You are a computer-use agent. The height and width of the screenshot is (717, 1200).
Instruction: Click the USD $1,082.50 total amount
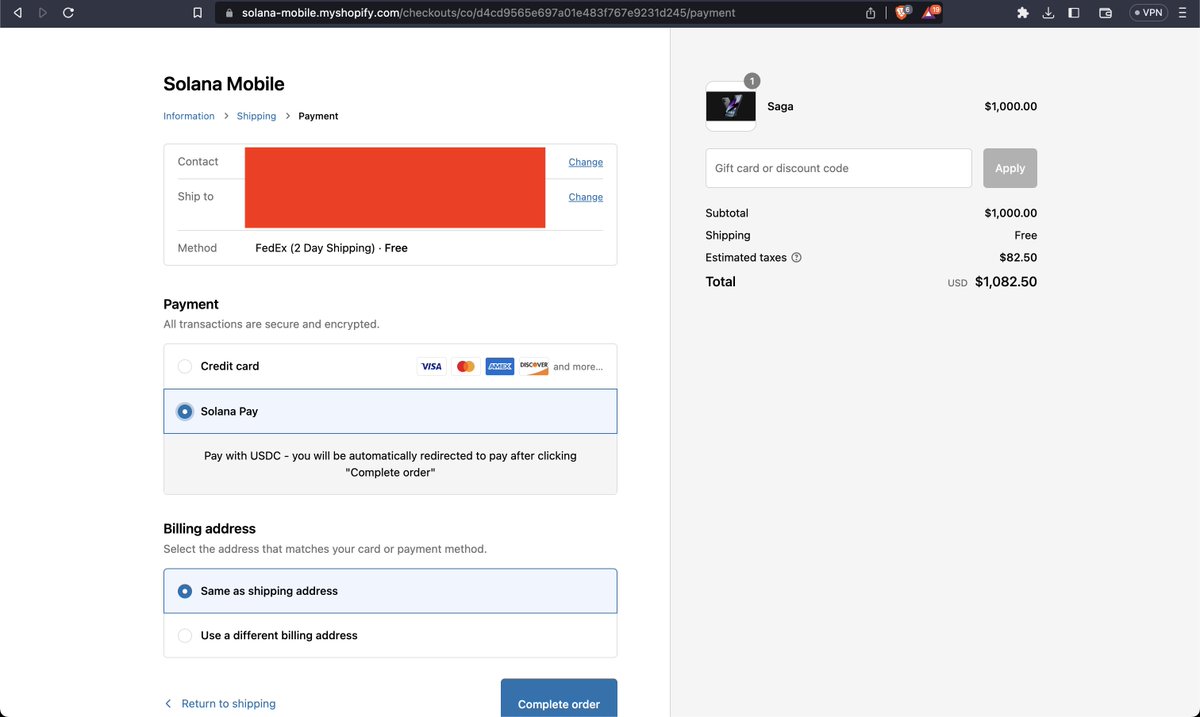click(x=992, y=282)
